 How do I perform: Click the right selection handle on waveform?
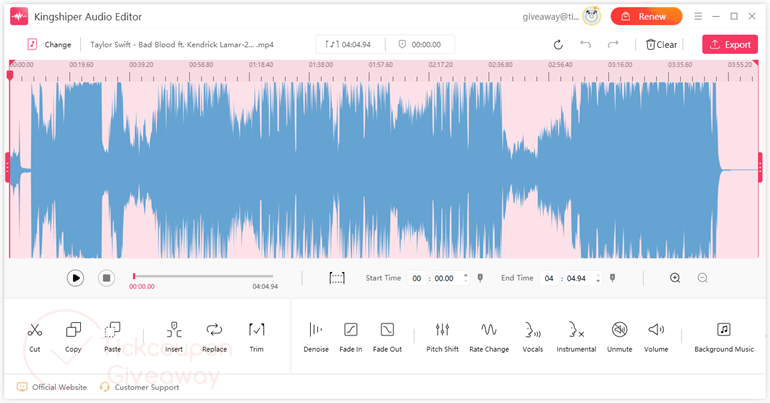(760, 167)
